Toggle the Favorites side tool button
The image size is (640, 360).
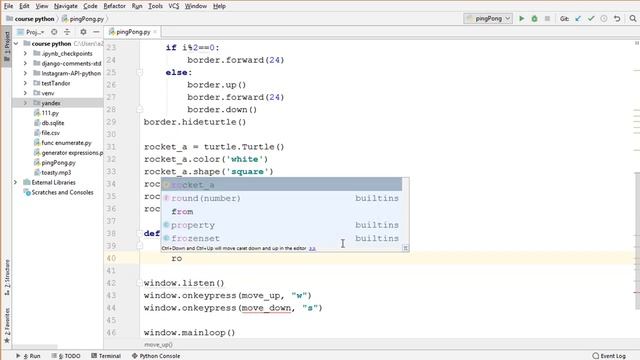[x=7, y=325]
